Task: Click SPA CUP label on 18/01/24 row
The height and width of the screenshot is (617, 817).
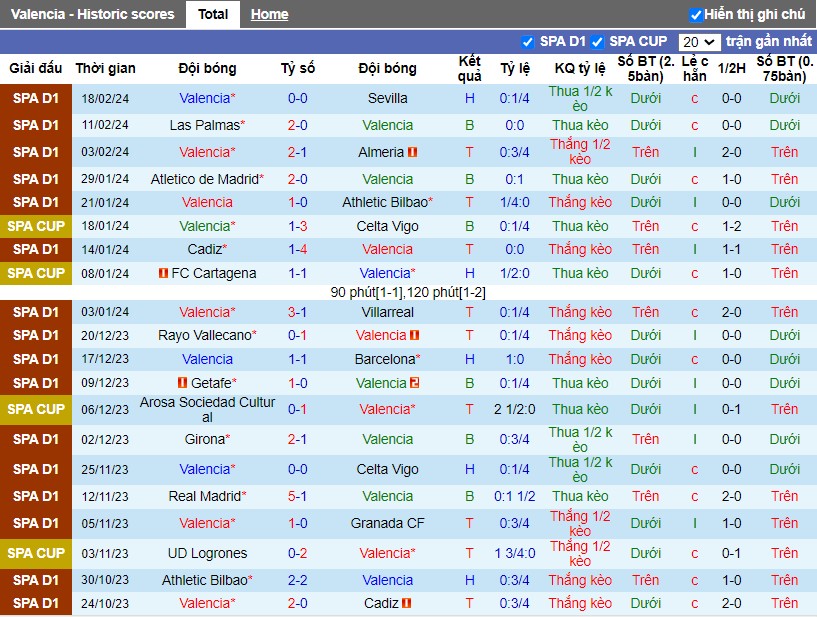Action: (36, 226)
